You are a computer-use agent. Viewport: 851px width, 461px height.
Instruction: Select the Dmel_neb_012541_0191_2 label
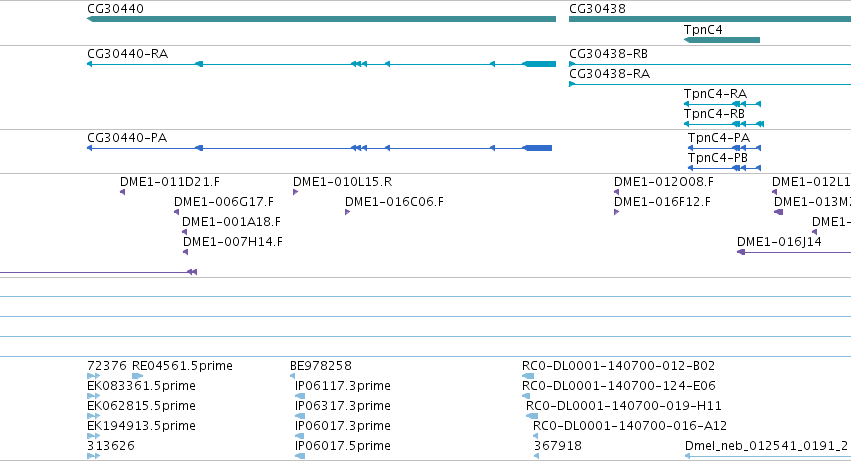pyautogui.click(x=766, y=446)
